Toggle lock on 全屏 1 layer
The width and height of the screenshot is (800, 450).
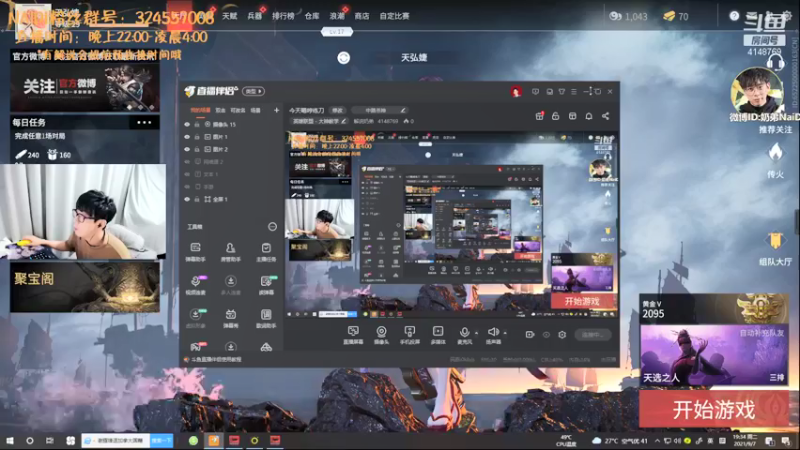(x=197, y=199)
